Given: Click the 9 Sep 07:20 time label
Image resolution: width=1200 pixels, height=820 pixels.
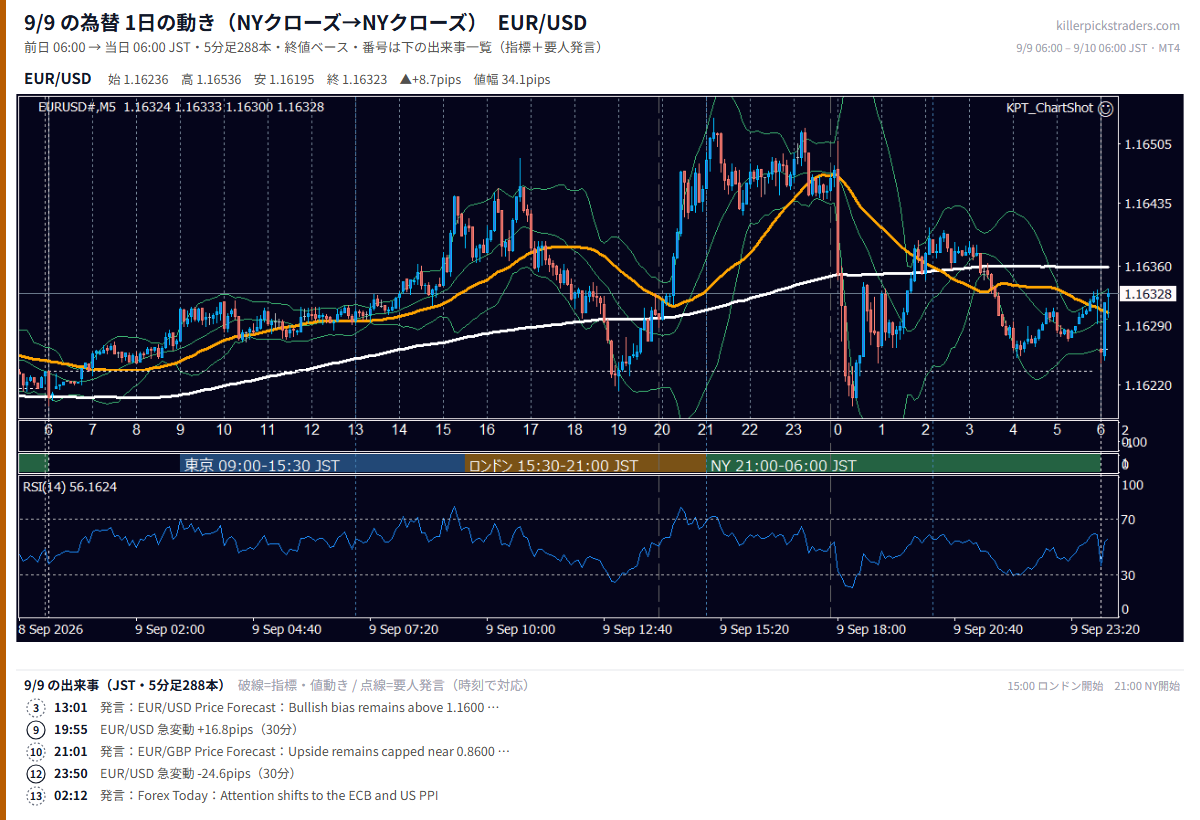Looking at the screenshot, I should tap(404, 629).
